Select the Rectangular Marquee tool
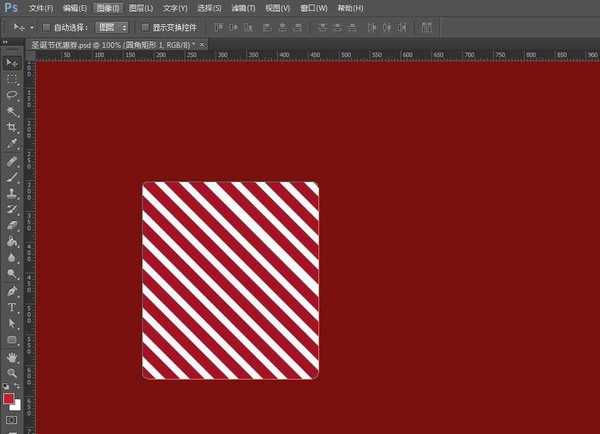 click(x=12, y=79)
